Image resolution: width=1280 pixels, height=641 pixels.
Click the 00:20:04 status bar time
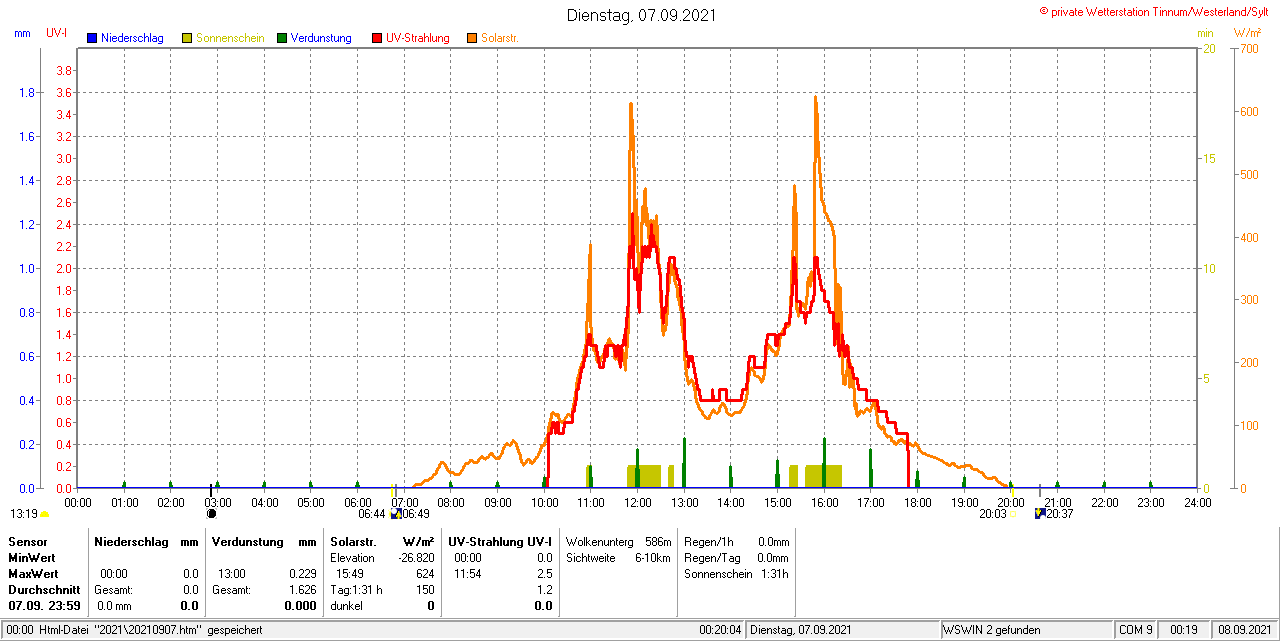coord(720,630)
